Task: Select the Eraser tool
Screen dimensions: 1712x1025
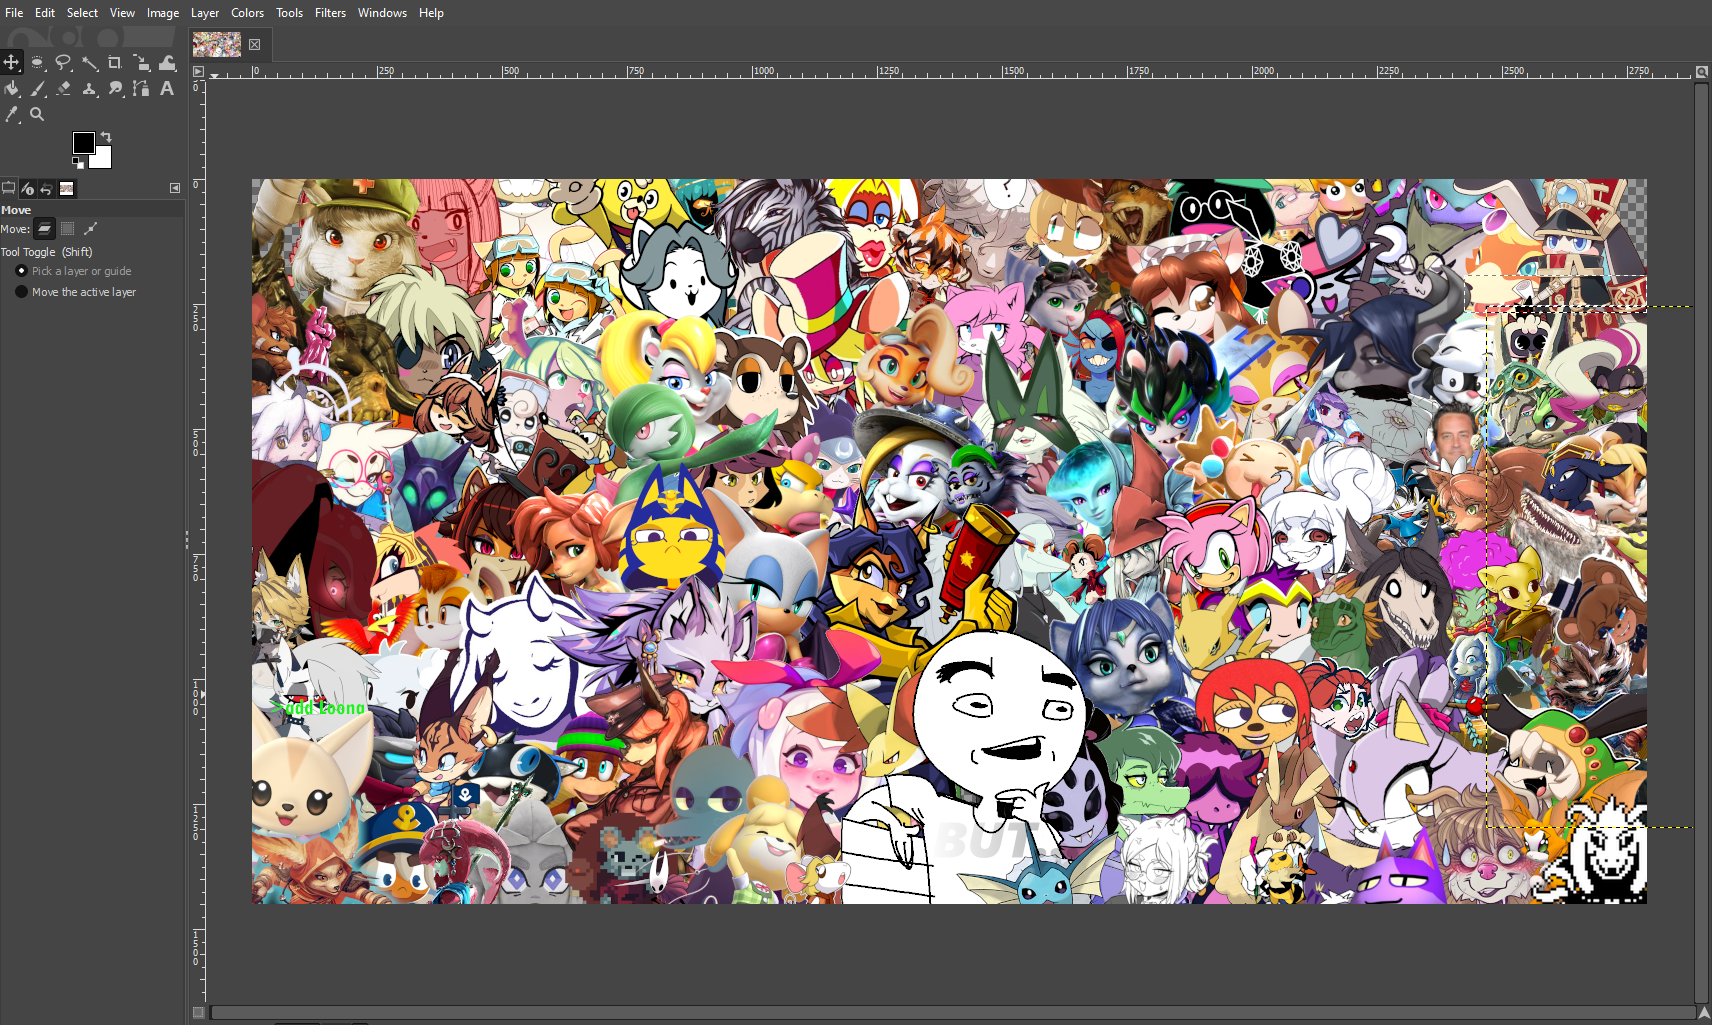Action: (63, 88)
